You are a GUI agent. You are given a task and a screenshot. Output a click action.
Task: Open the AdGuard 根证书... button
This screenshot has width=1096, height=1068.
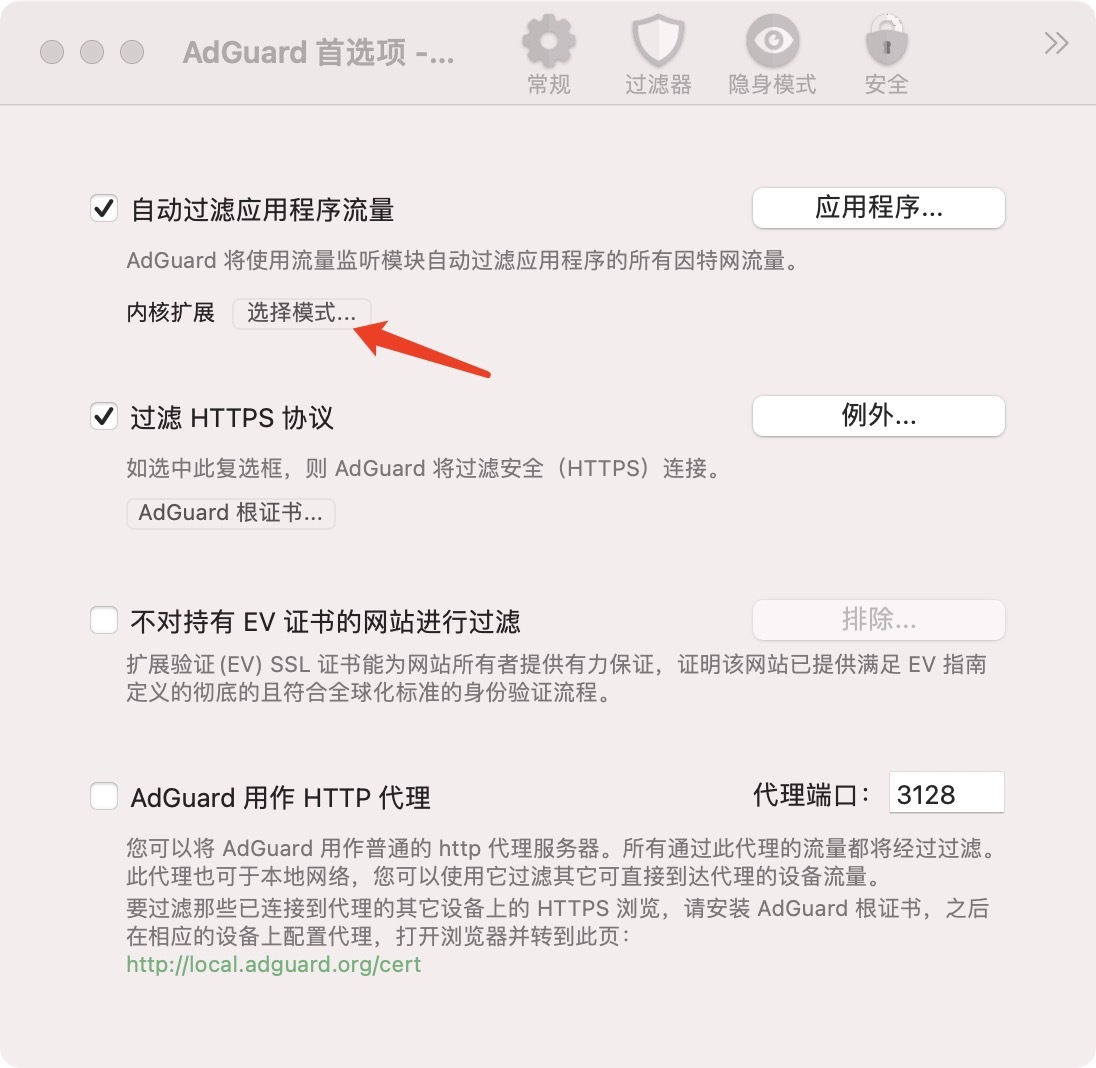tap(231, 513)
